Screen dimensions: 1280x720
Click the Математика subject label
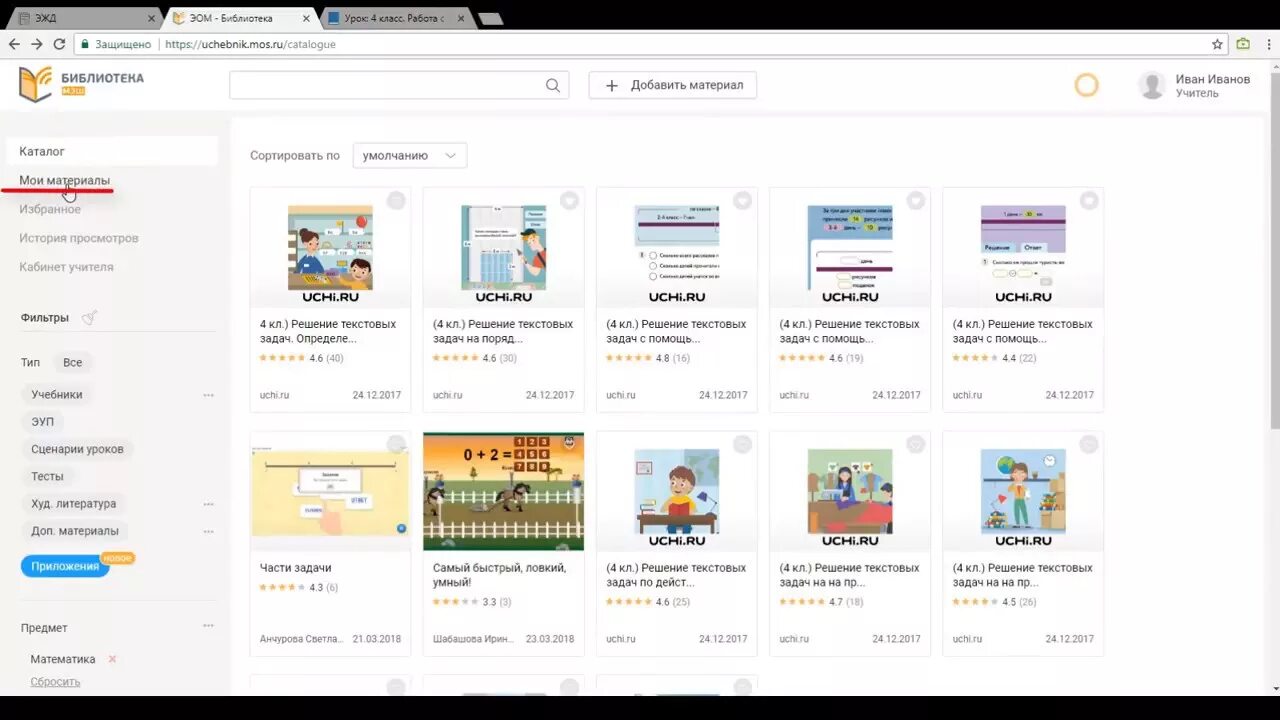click(x=63, y=659)
